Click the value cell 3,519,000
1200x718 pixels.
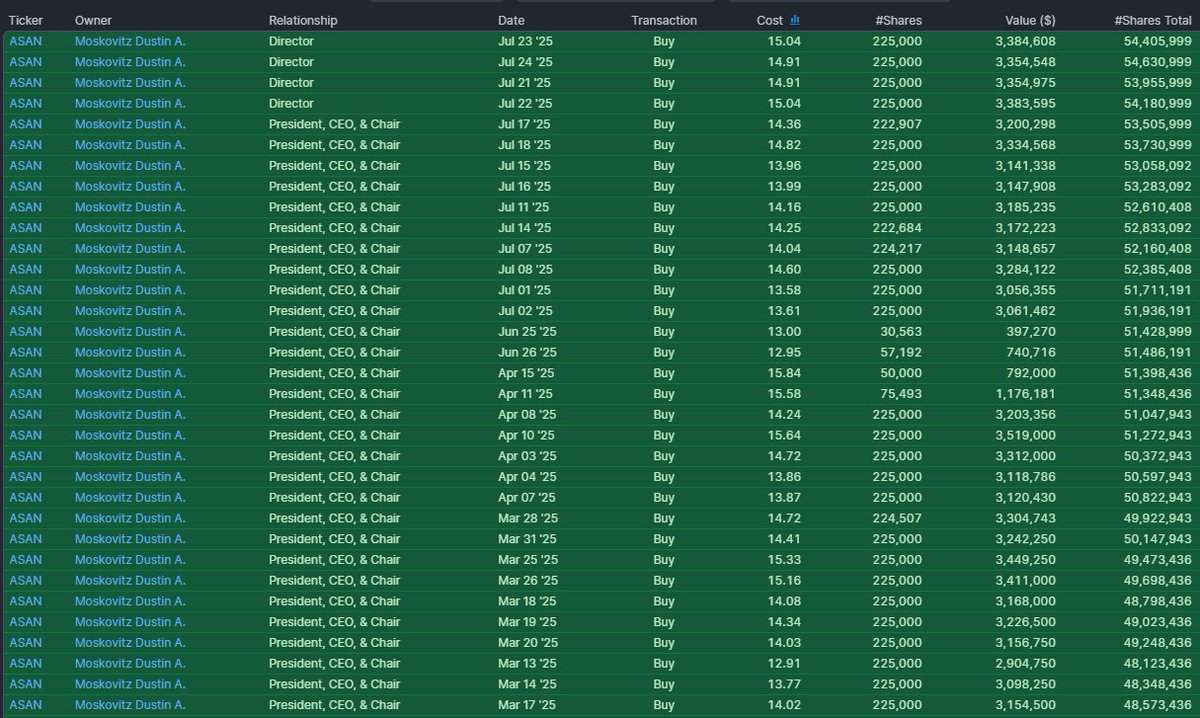click(1026, 435)
